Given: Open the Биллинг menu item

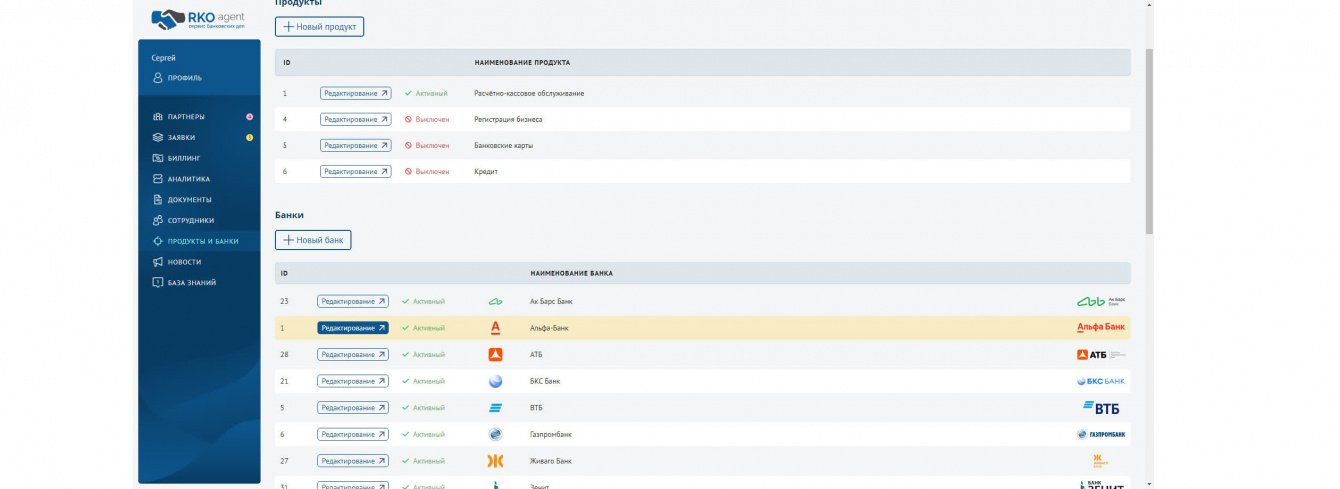Looking at the screenshot, I should click(x=184, y=158).
